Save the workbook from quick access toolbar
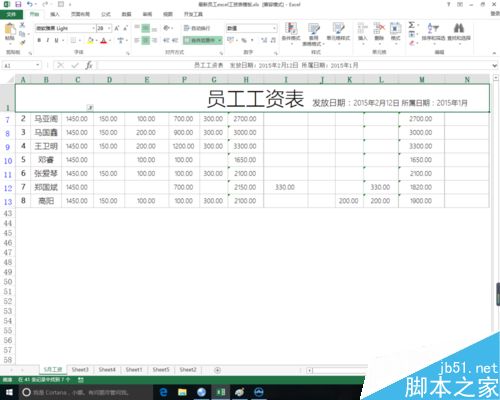Image resolution: width=500 pixels, height=400 pixels. point(18,4)
